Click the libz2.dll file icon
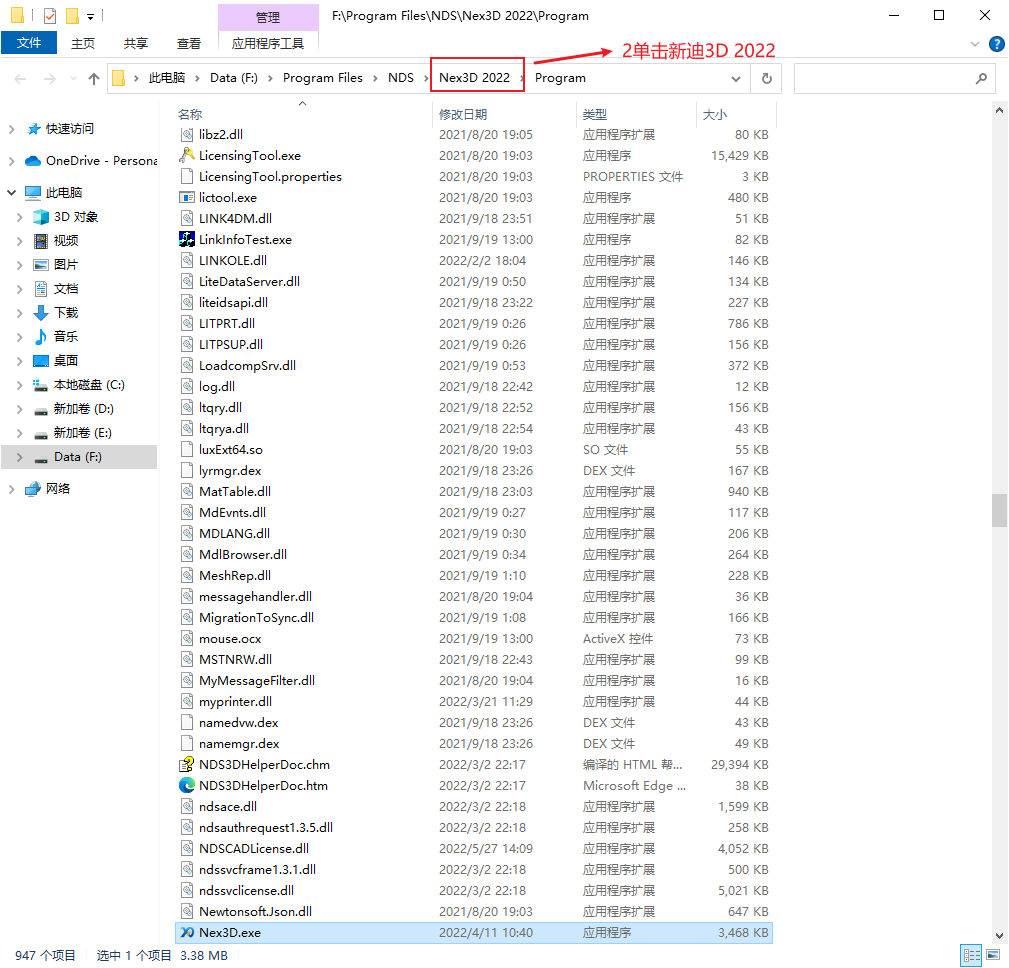Viewport: 1009px width, 968px height. [187, 135]
